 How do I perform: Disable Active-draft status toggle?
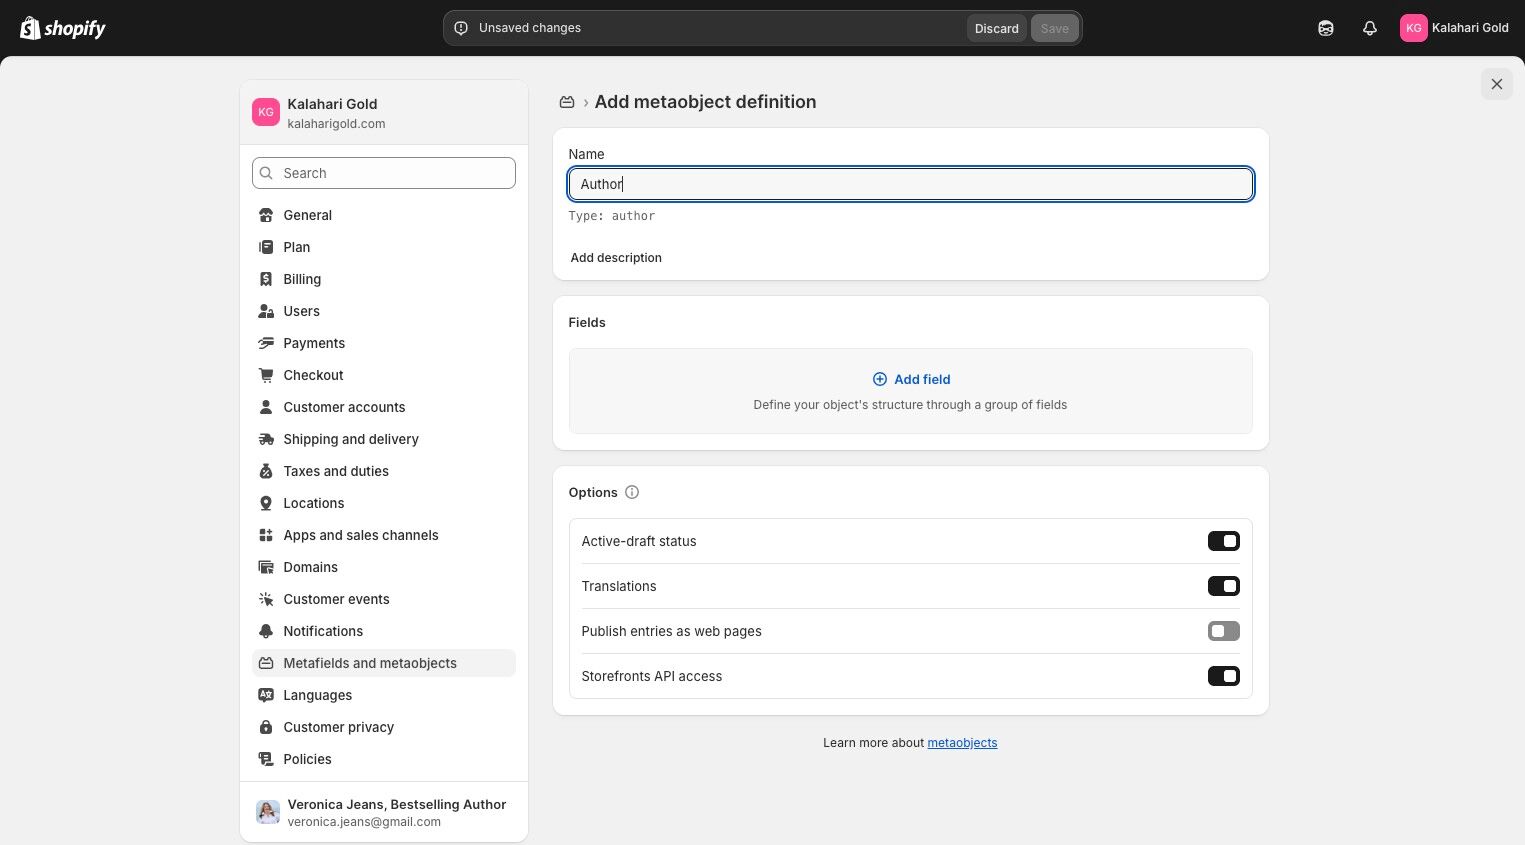click(x=1223, y=541)
